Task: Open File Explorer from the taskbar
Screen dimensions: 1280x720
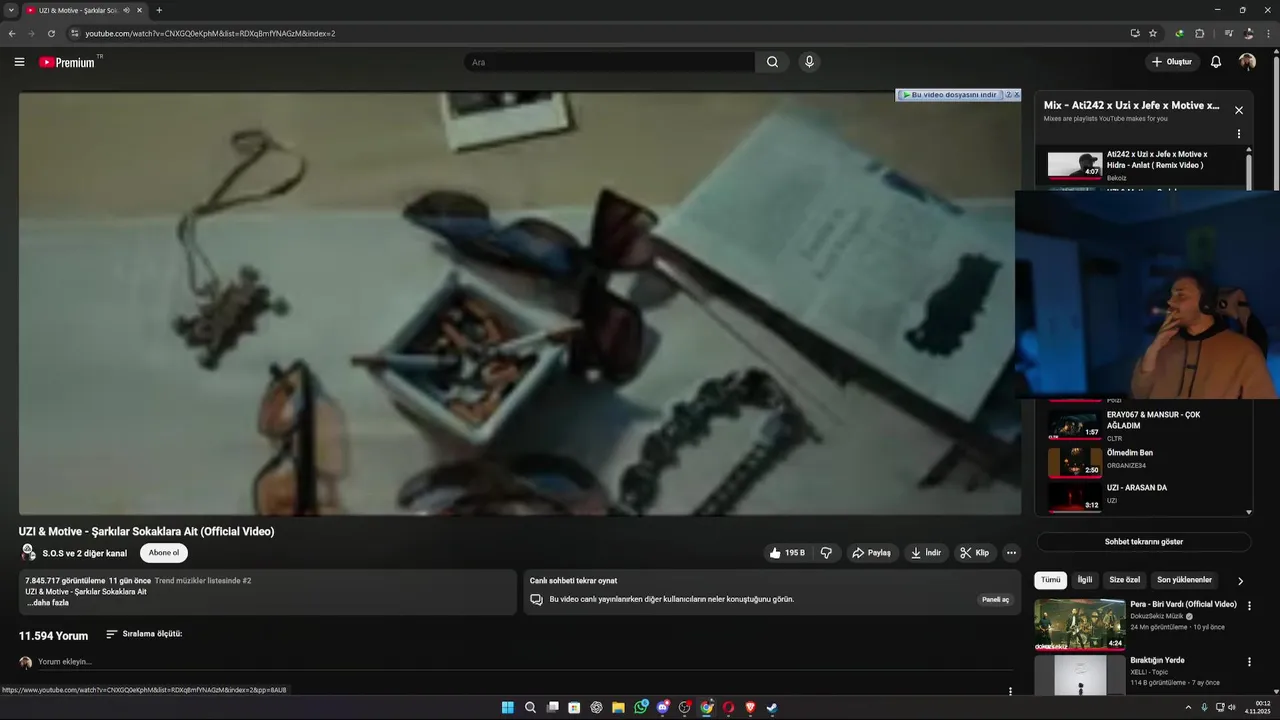Action: pyautogui.click(x=618, y=708)
